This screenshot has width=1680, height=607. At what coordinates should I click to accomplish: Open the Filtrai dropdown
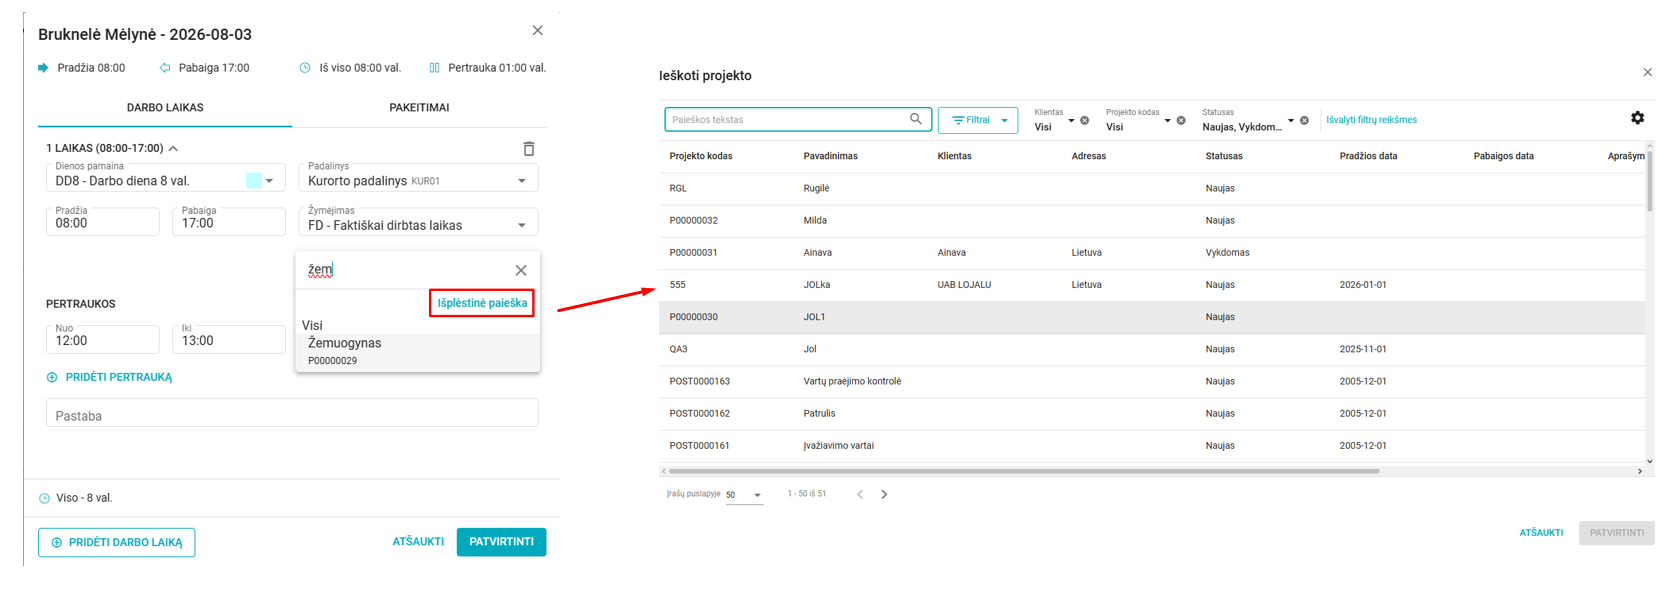(978, 120)
